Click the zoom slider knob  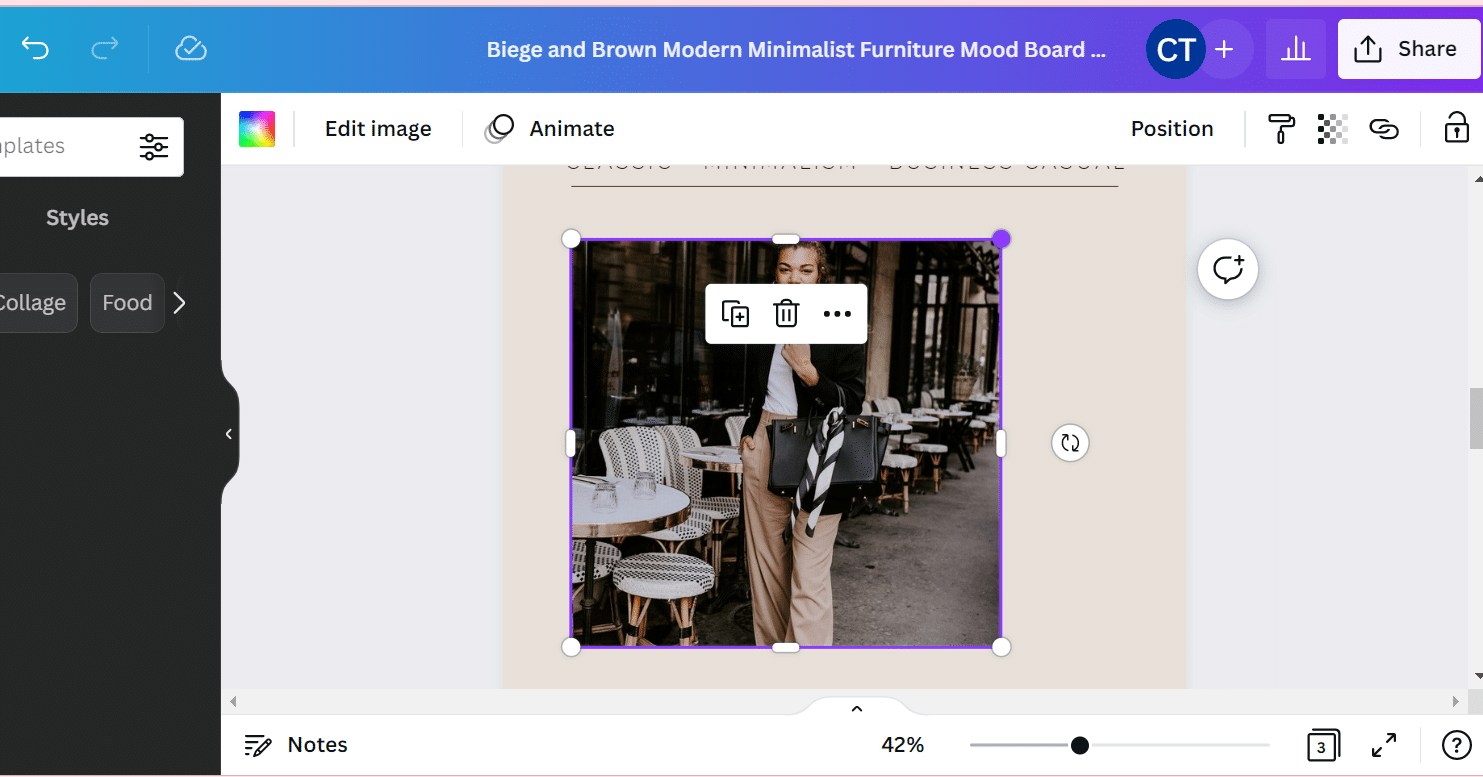pyautogui.click(x=1080, y=745)
